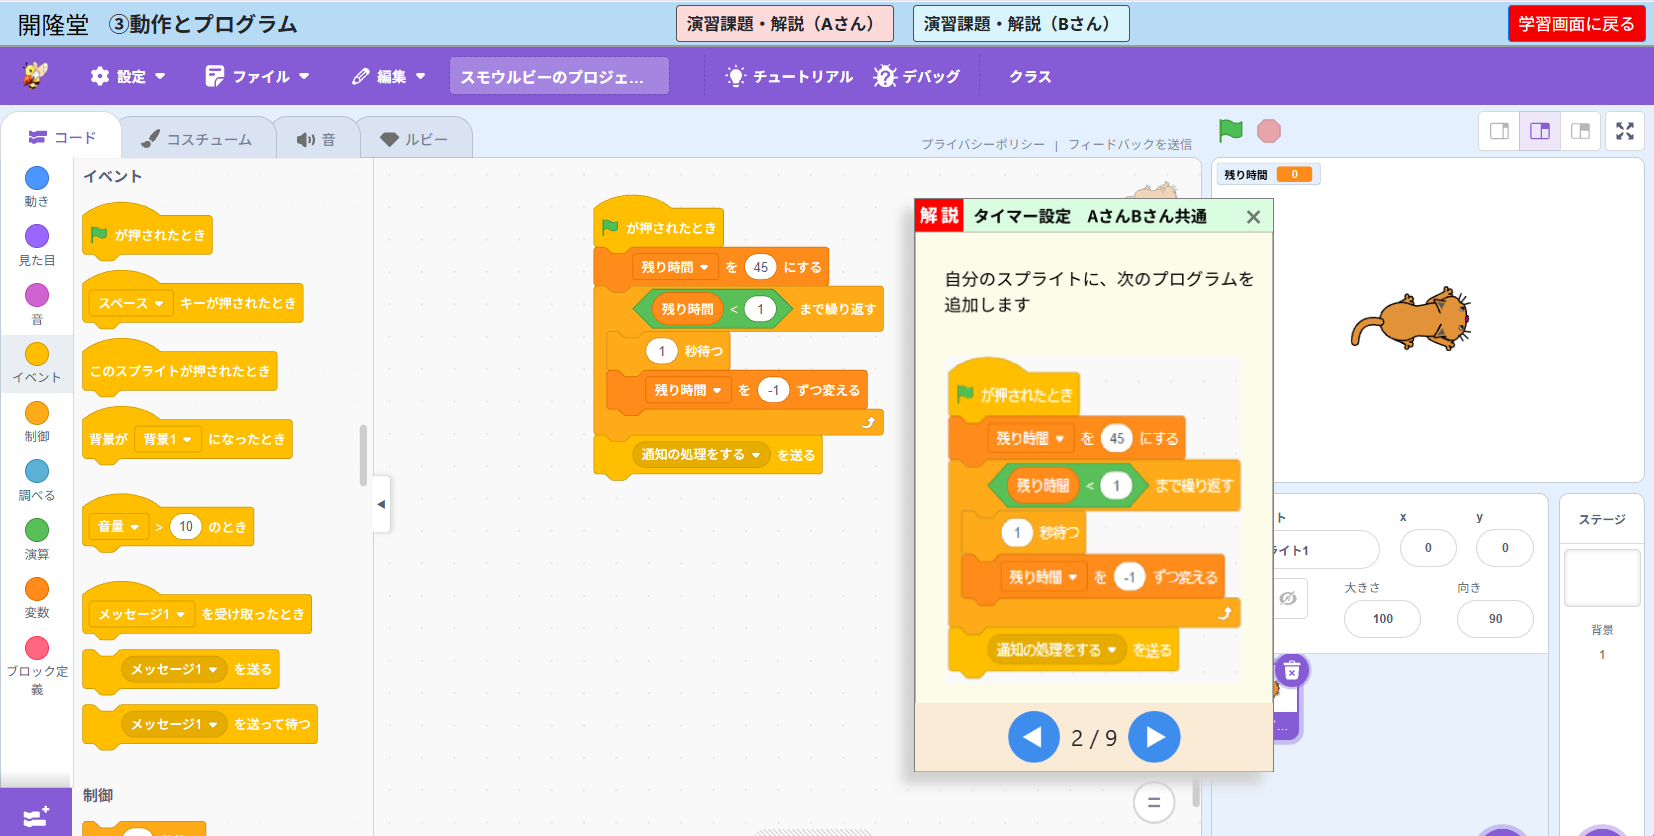The width and height of the screenshot is (1654, 836).
Task: Close the 解説 popup panel
Action: click(x=1253, y=217)
